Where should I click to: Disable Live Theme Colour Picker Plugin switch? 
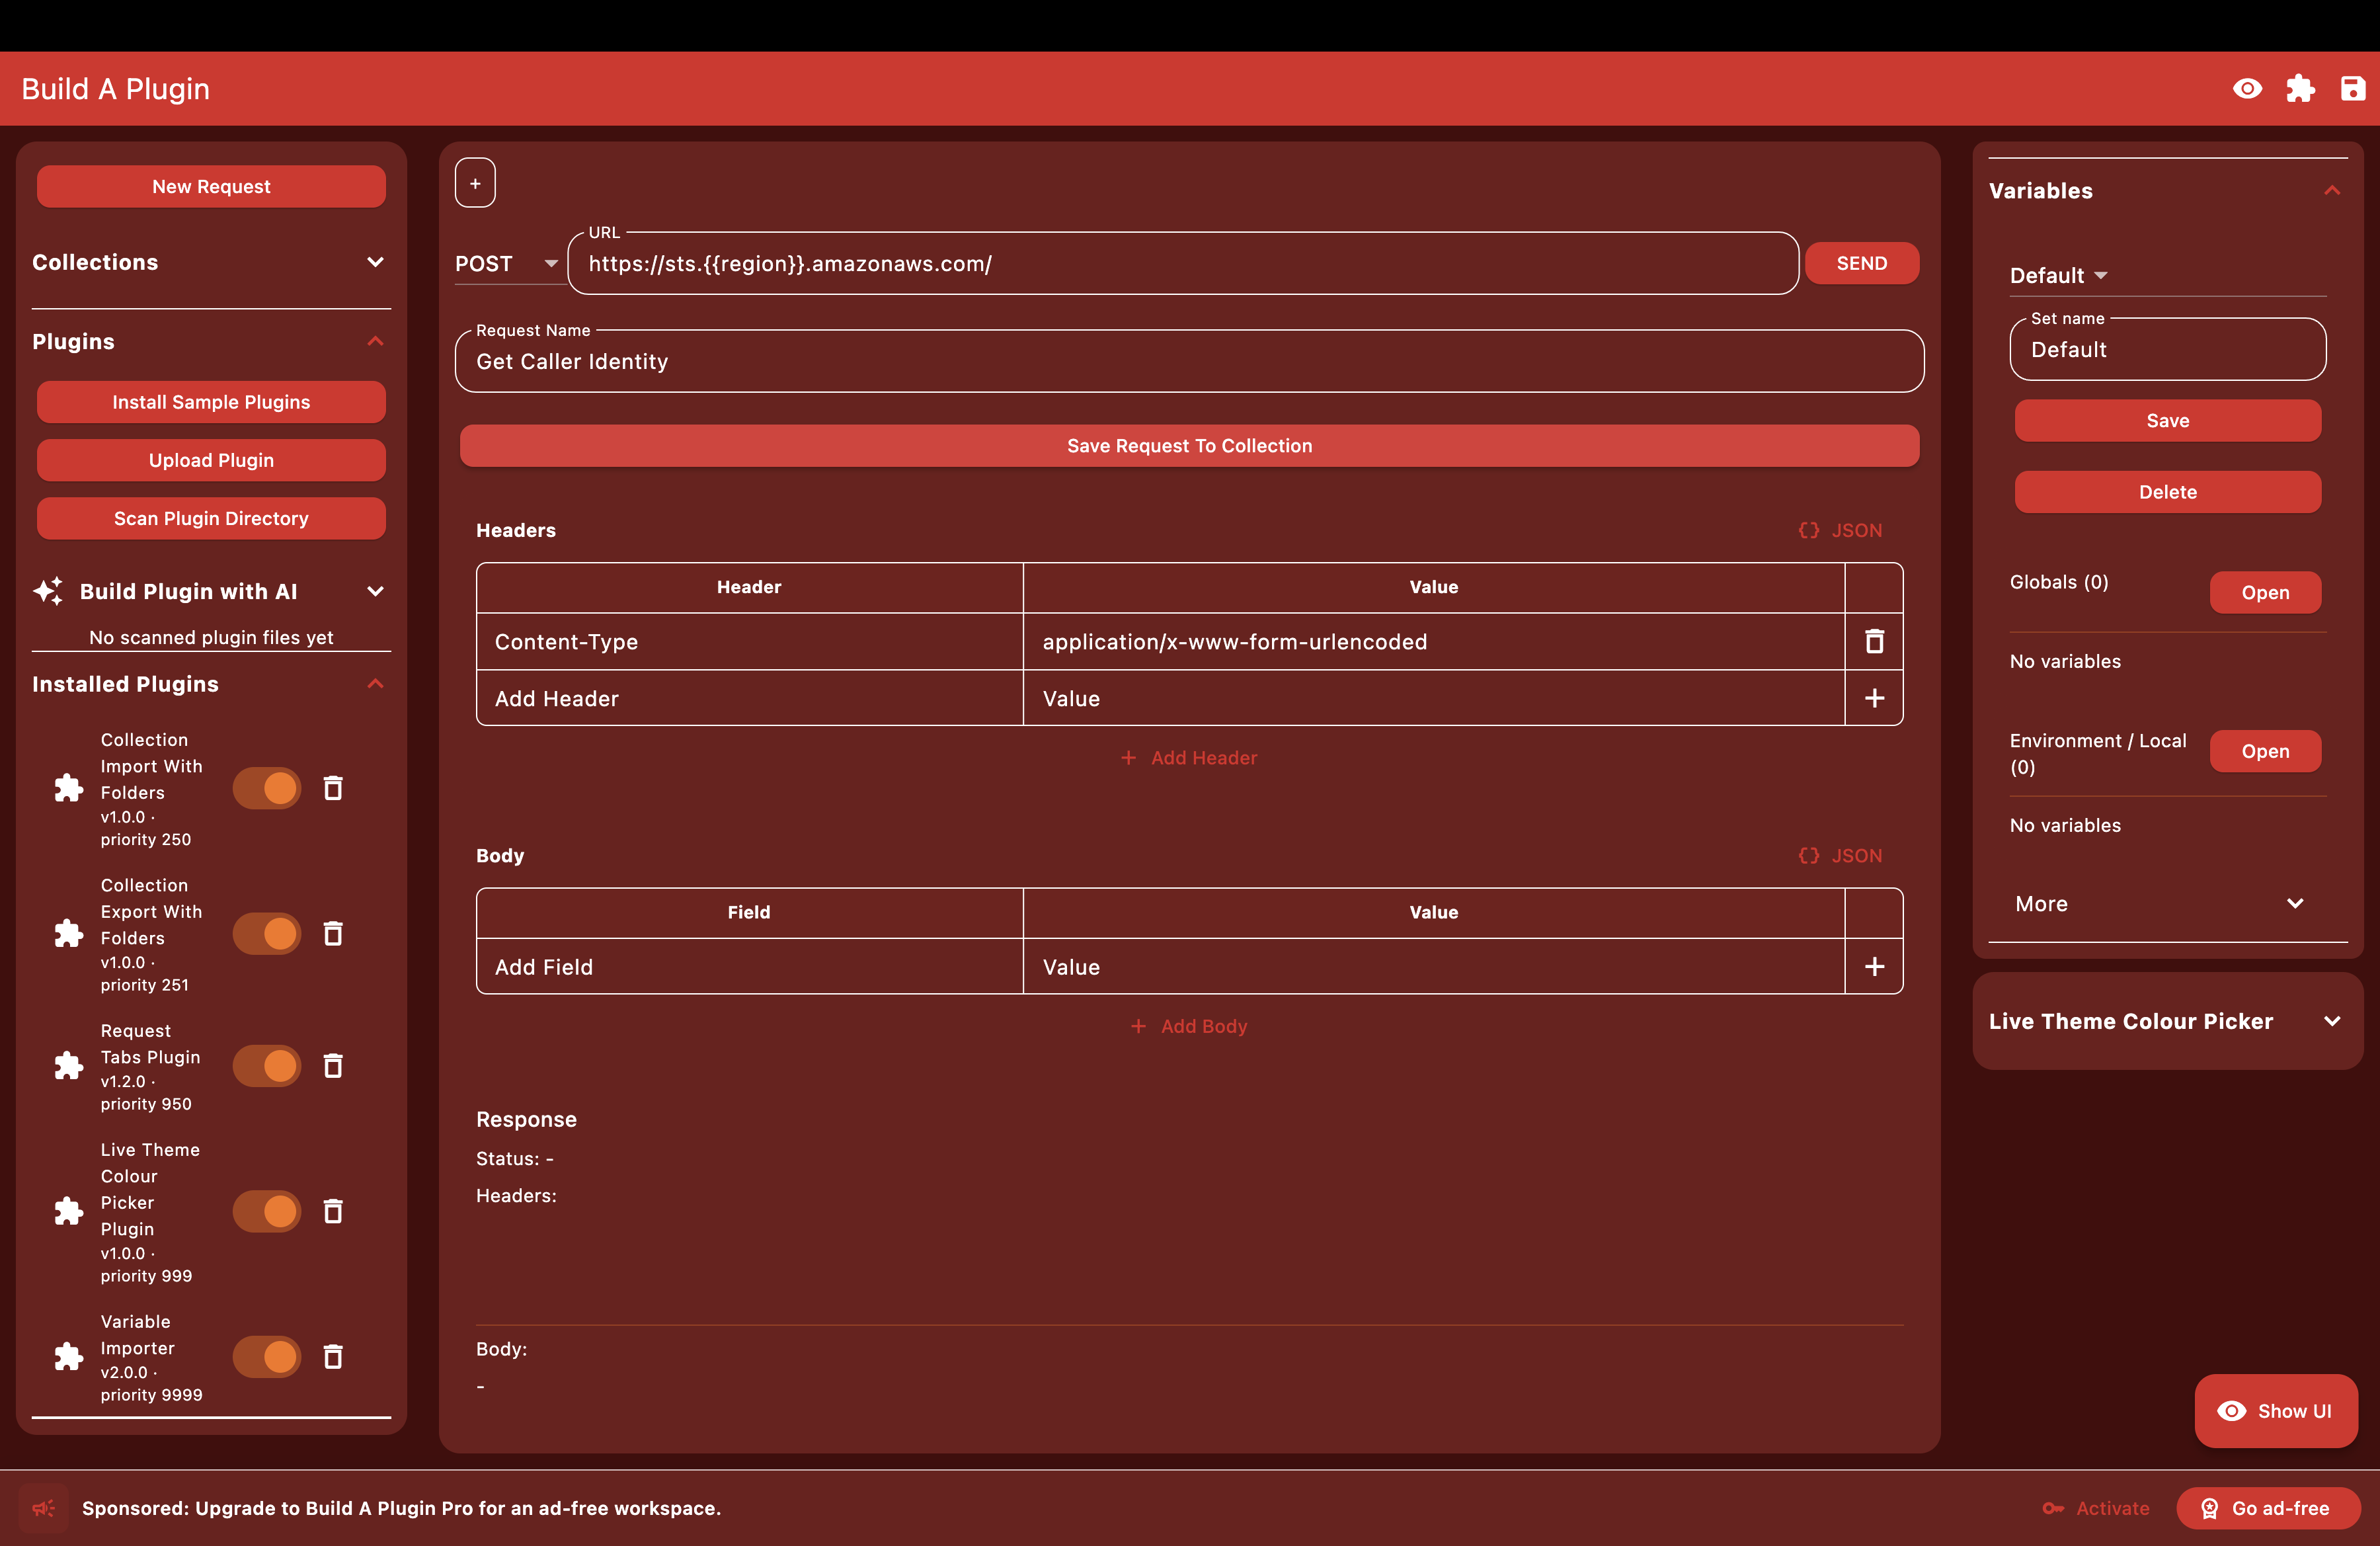(x=267, y=1211)
